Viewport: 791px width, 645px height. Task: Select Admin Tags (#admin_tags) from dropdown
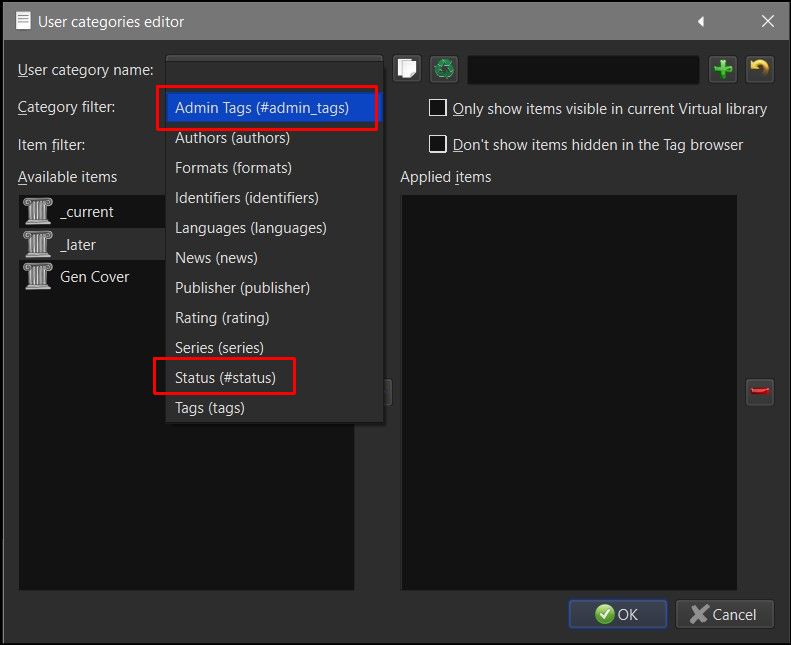pyautogui.click(x=274, y=107)
